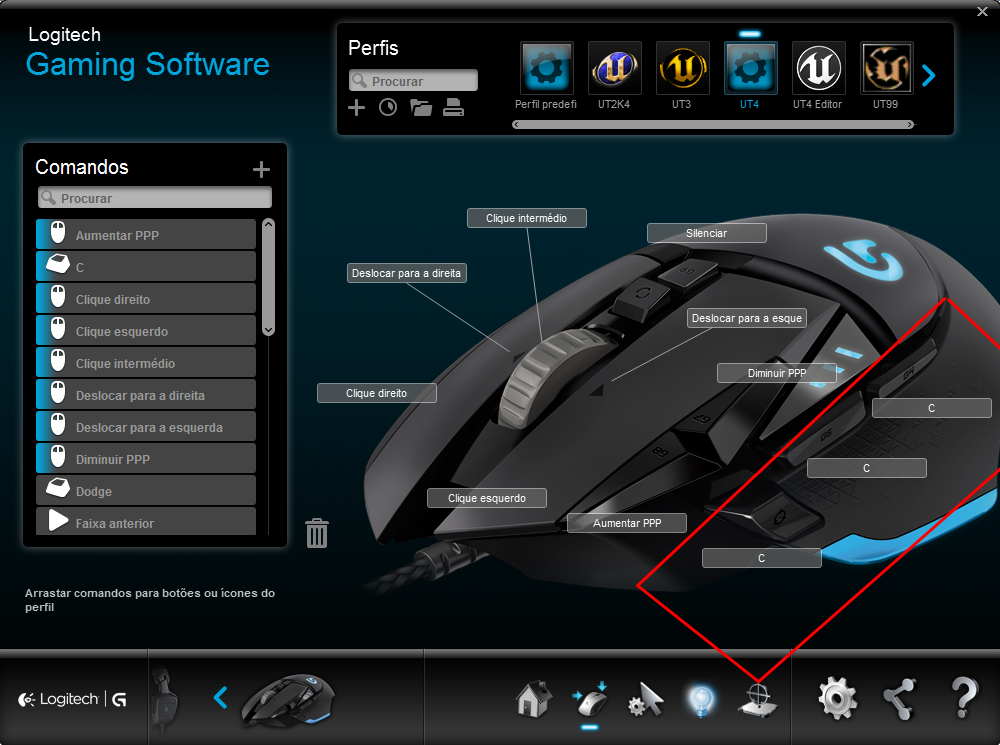Image resolution: width=1000 pixels, height=745 pixels.
Task: Click the trash can delete icon
Action: pyautogui.click(x=317, y=533)
